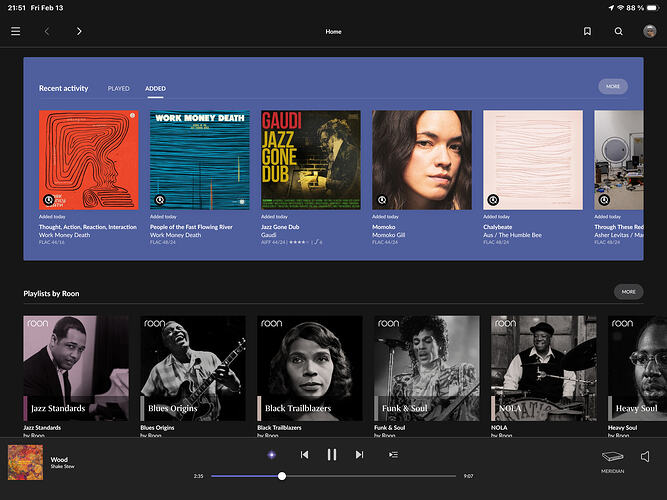Open the bookmarks icon
This screenshot has height=500, width=667.
click(x=587, y=31)
